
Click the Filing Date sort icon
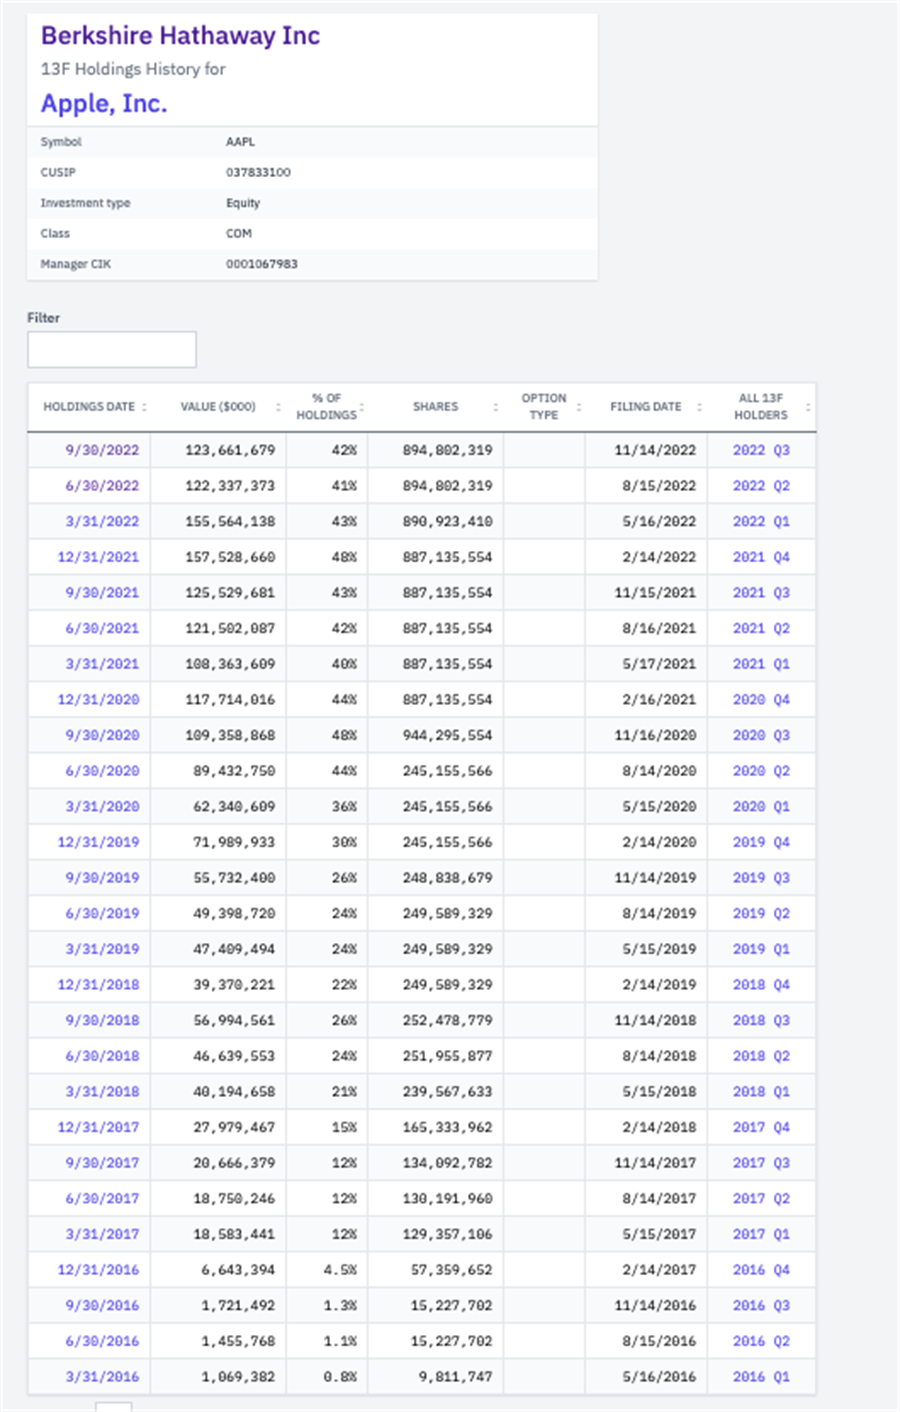click(699, 407)
